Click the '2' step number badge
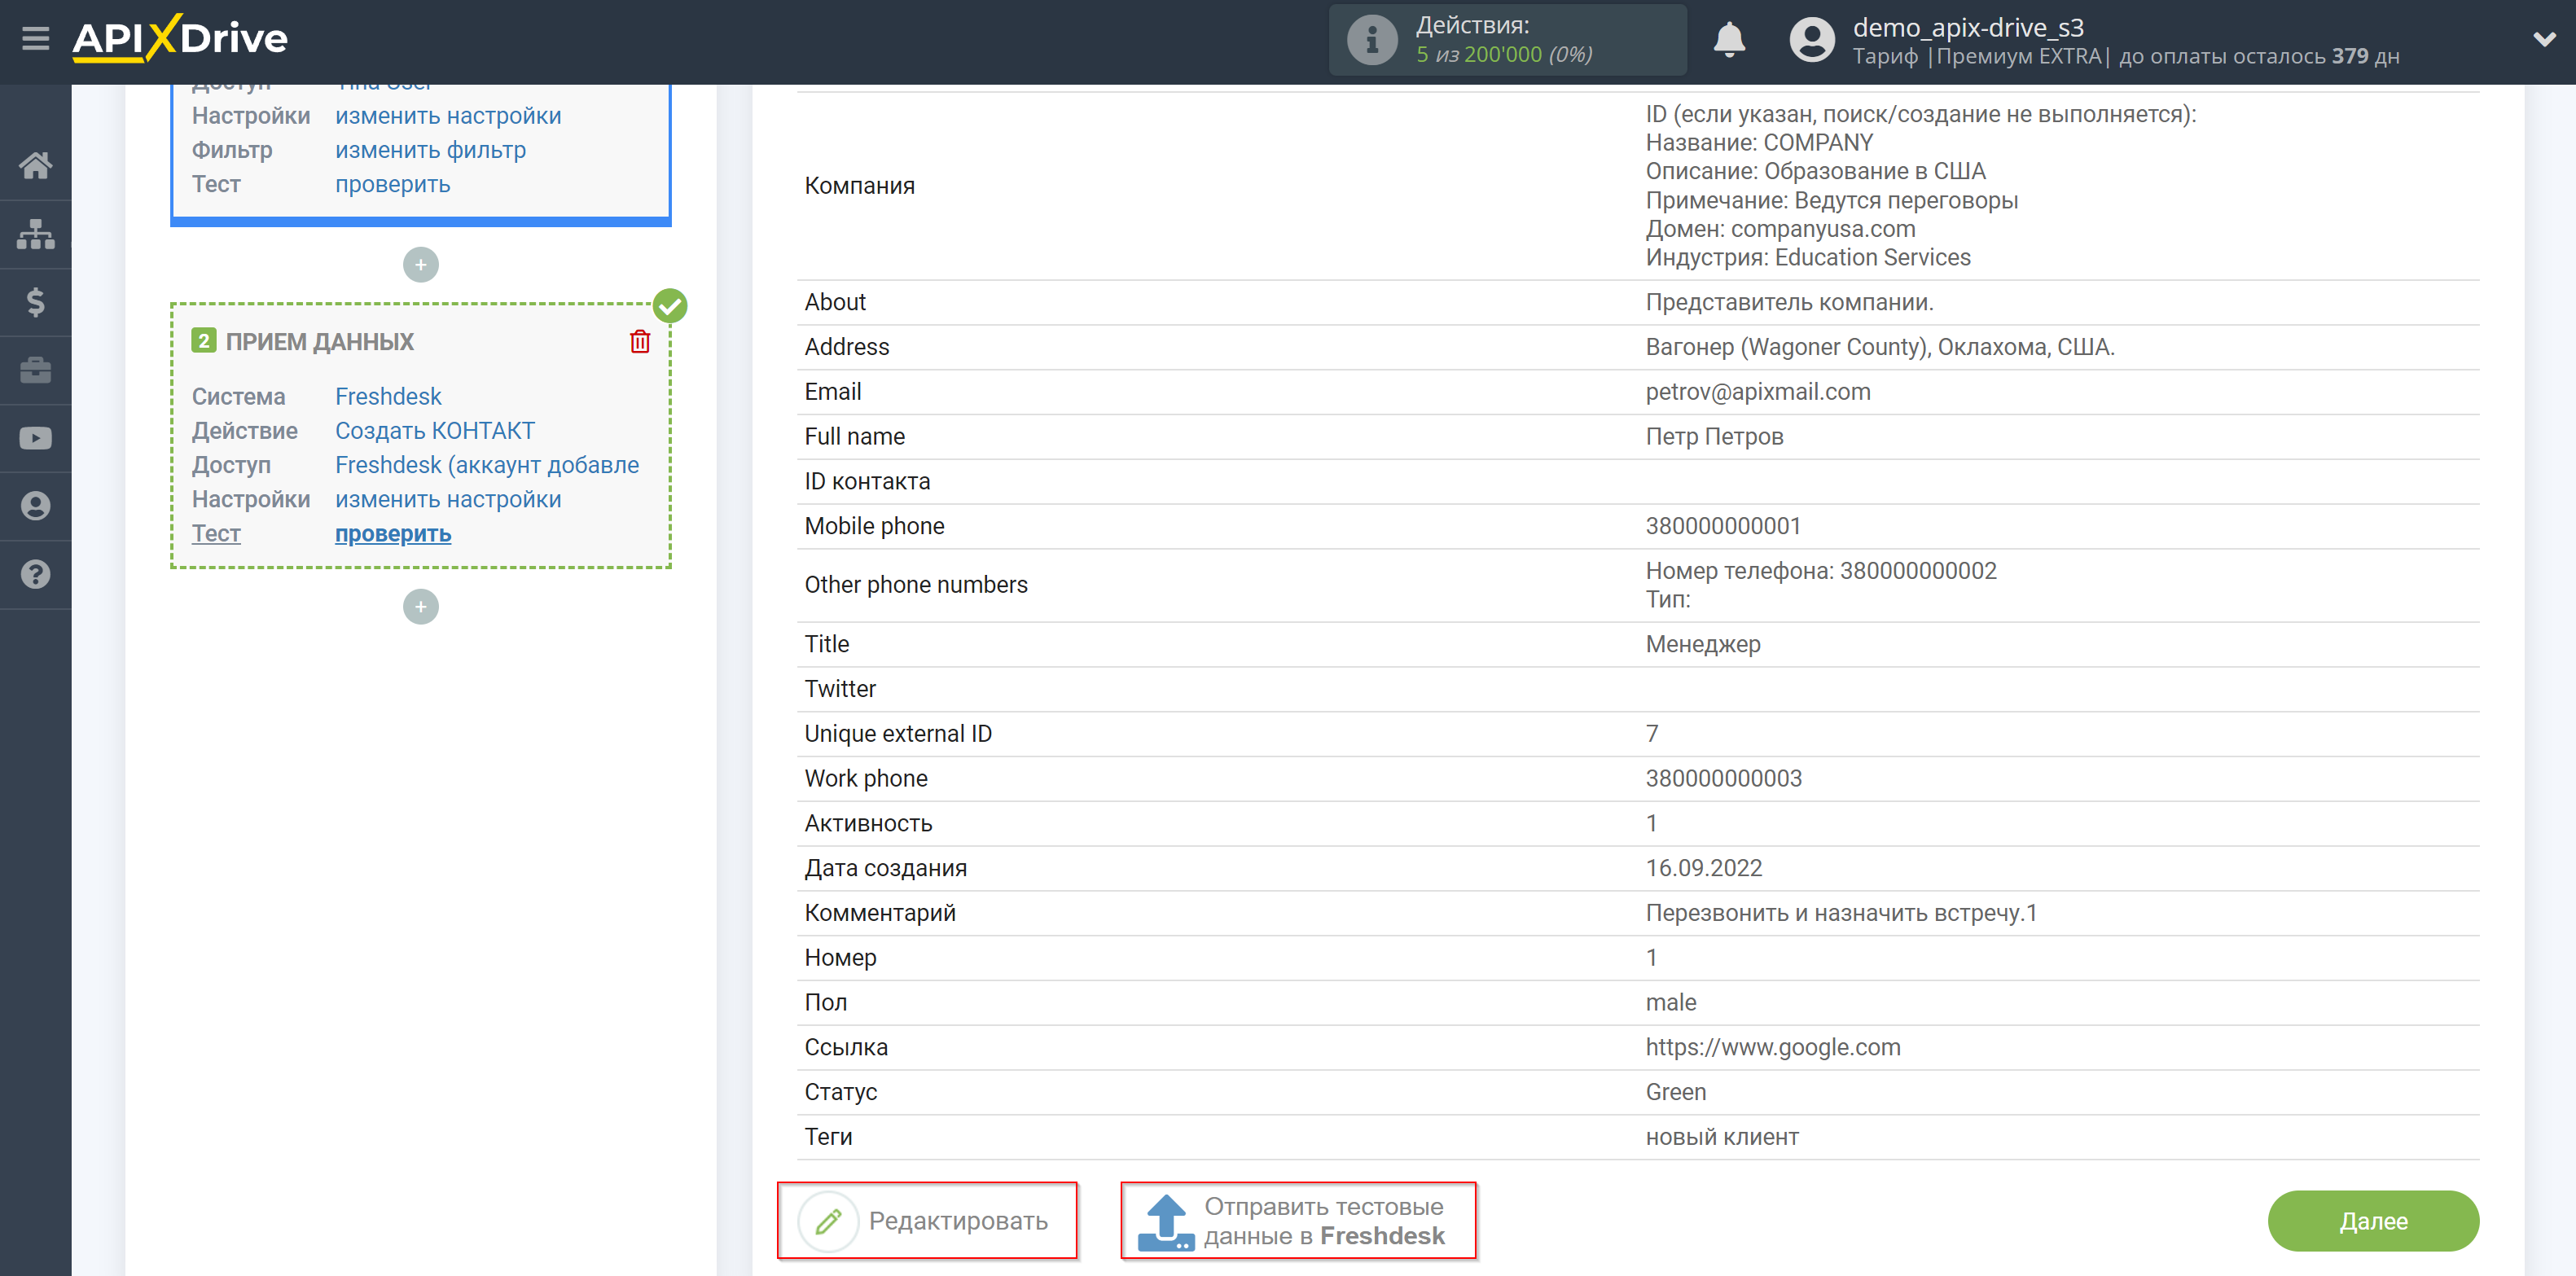 pos(203,341)
